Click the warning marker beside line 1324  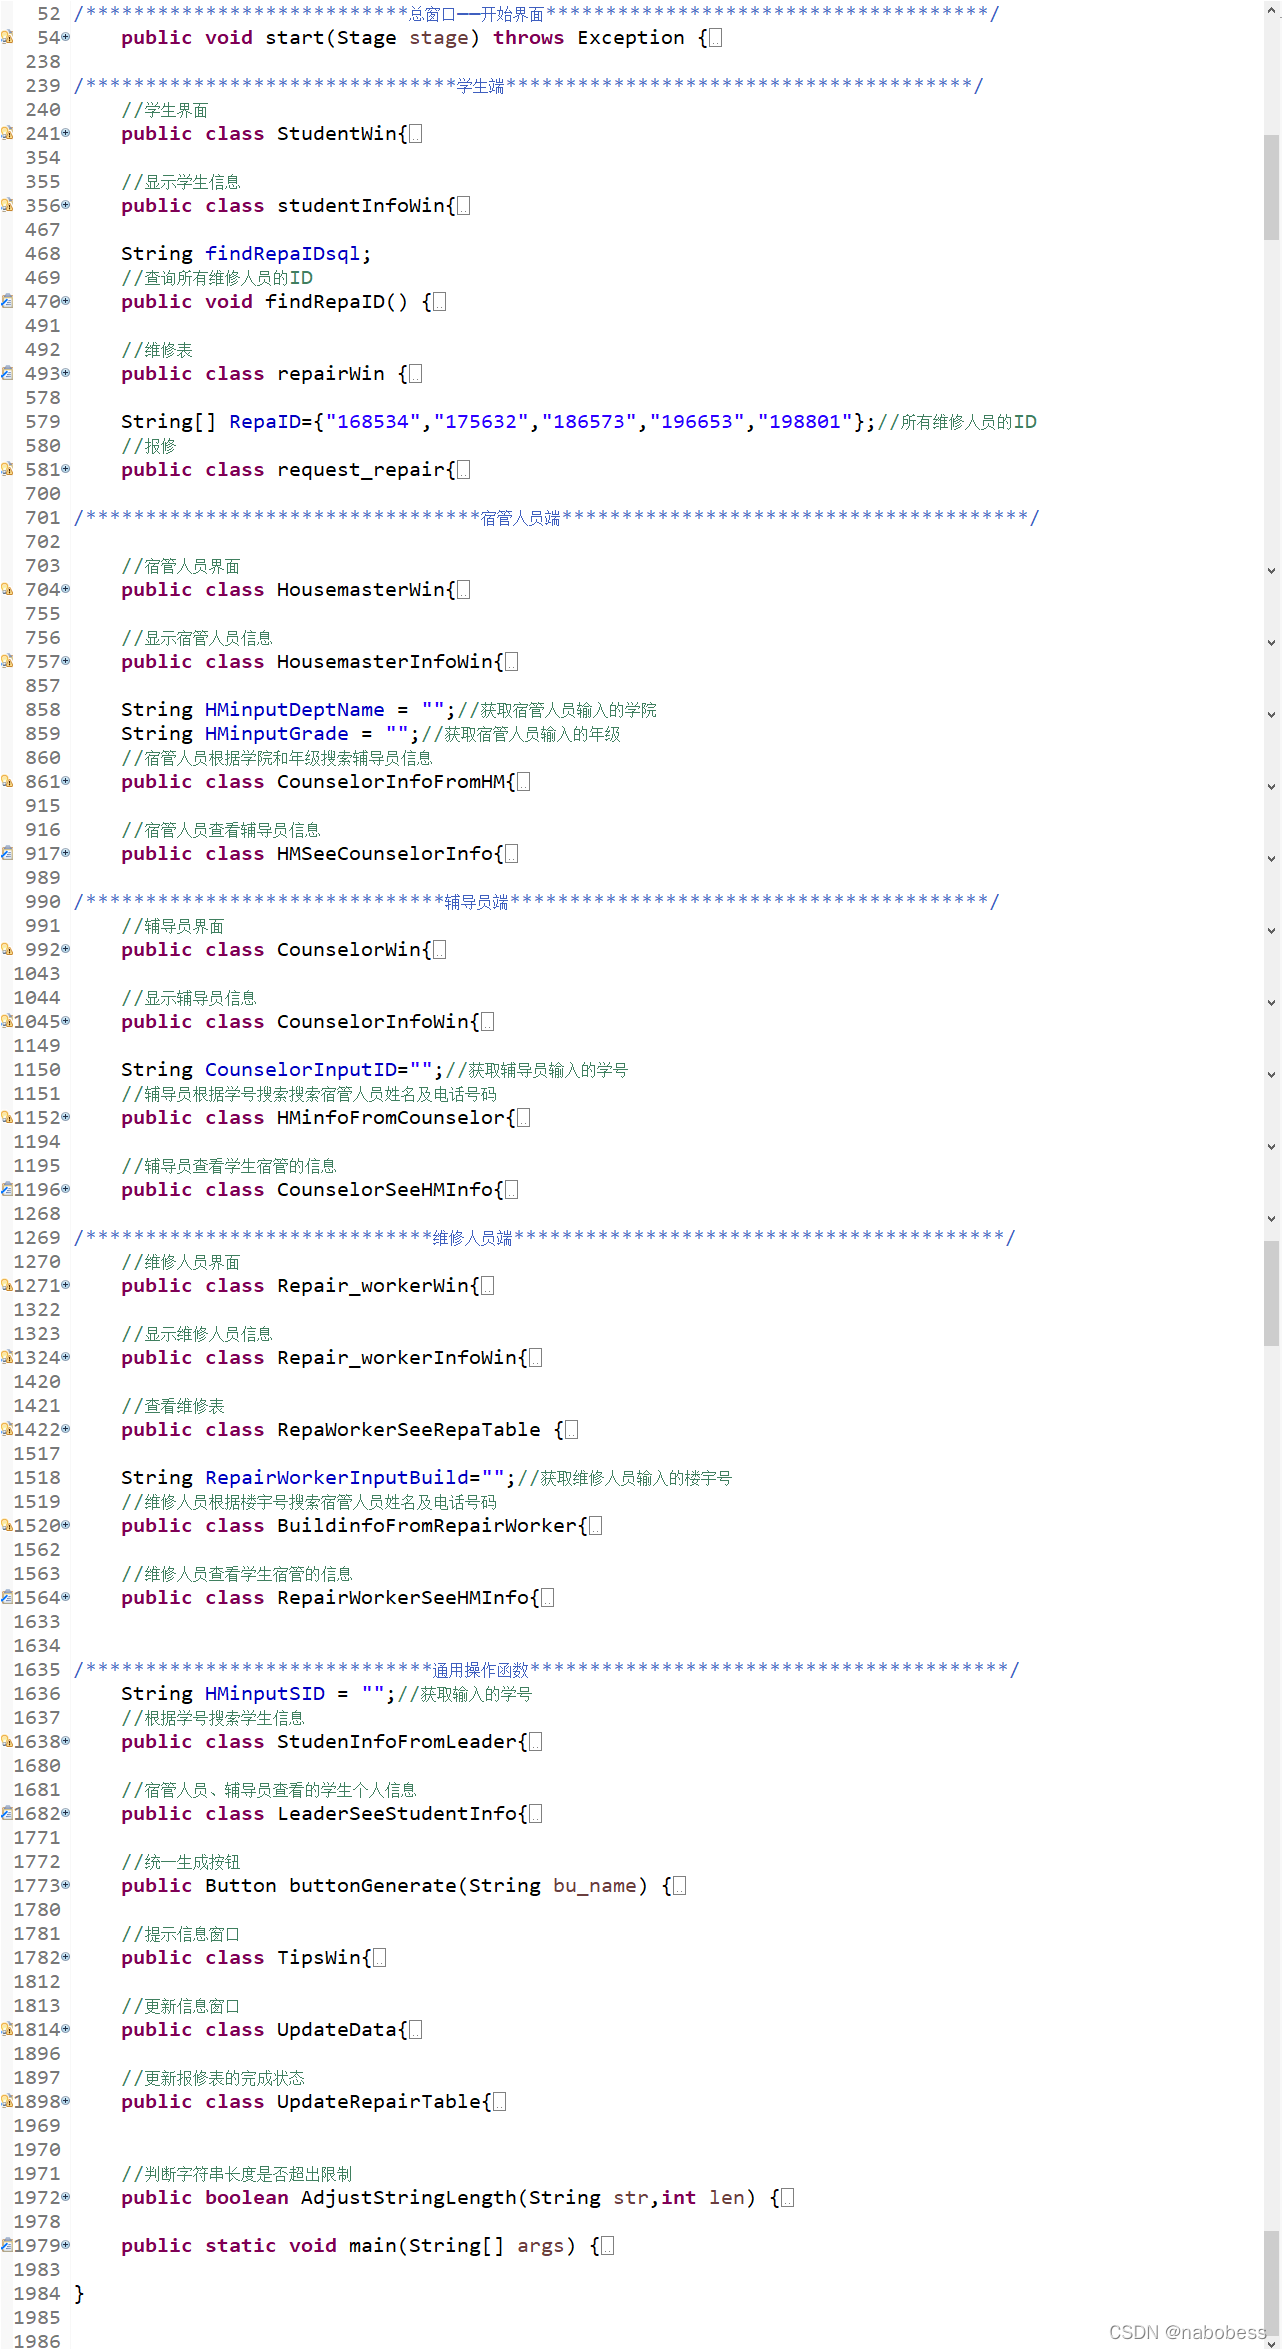[6, 1358]
